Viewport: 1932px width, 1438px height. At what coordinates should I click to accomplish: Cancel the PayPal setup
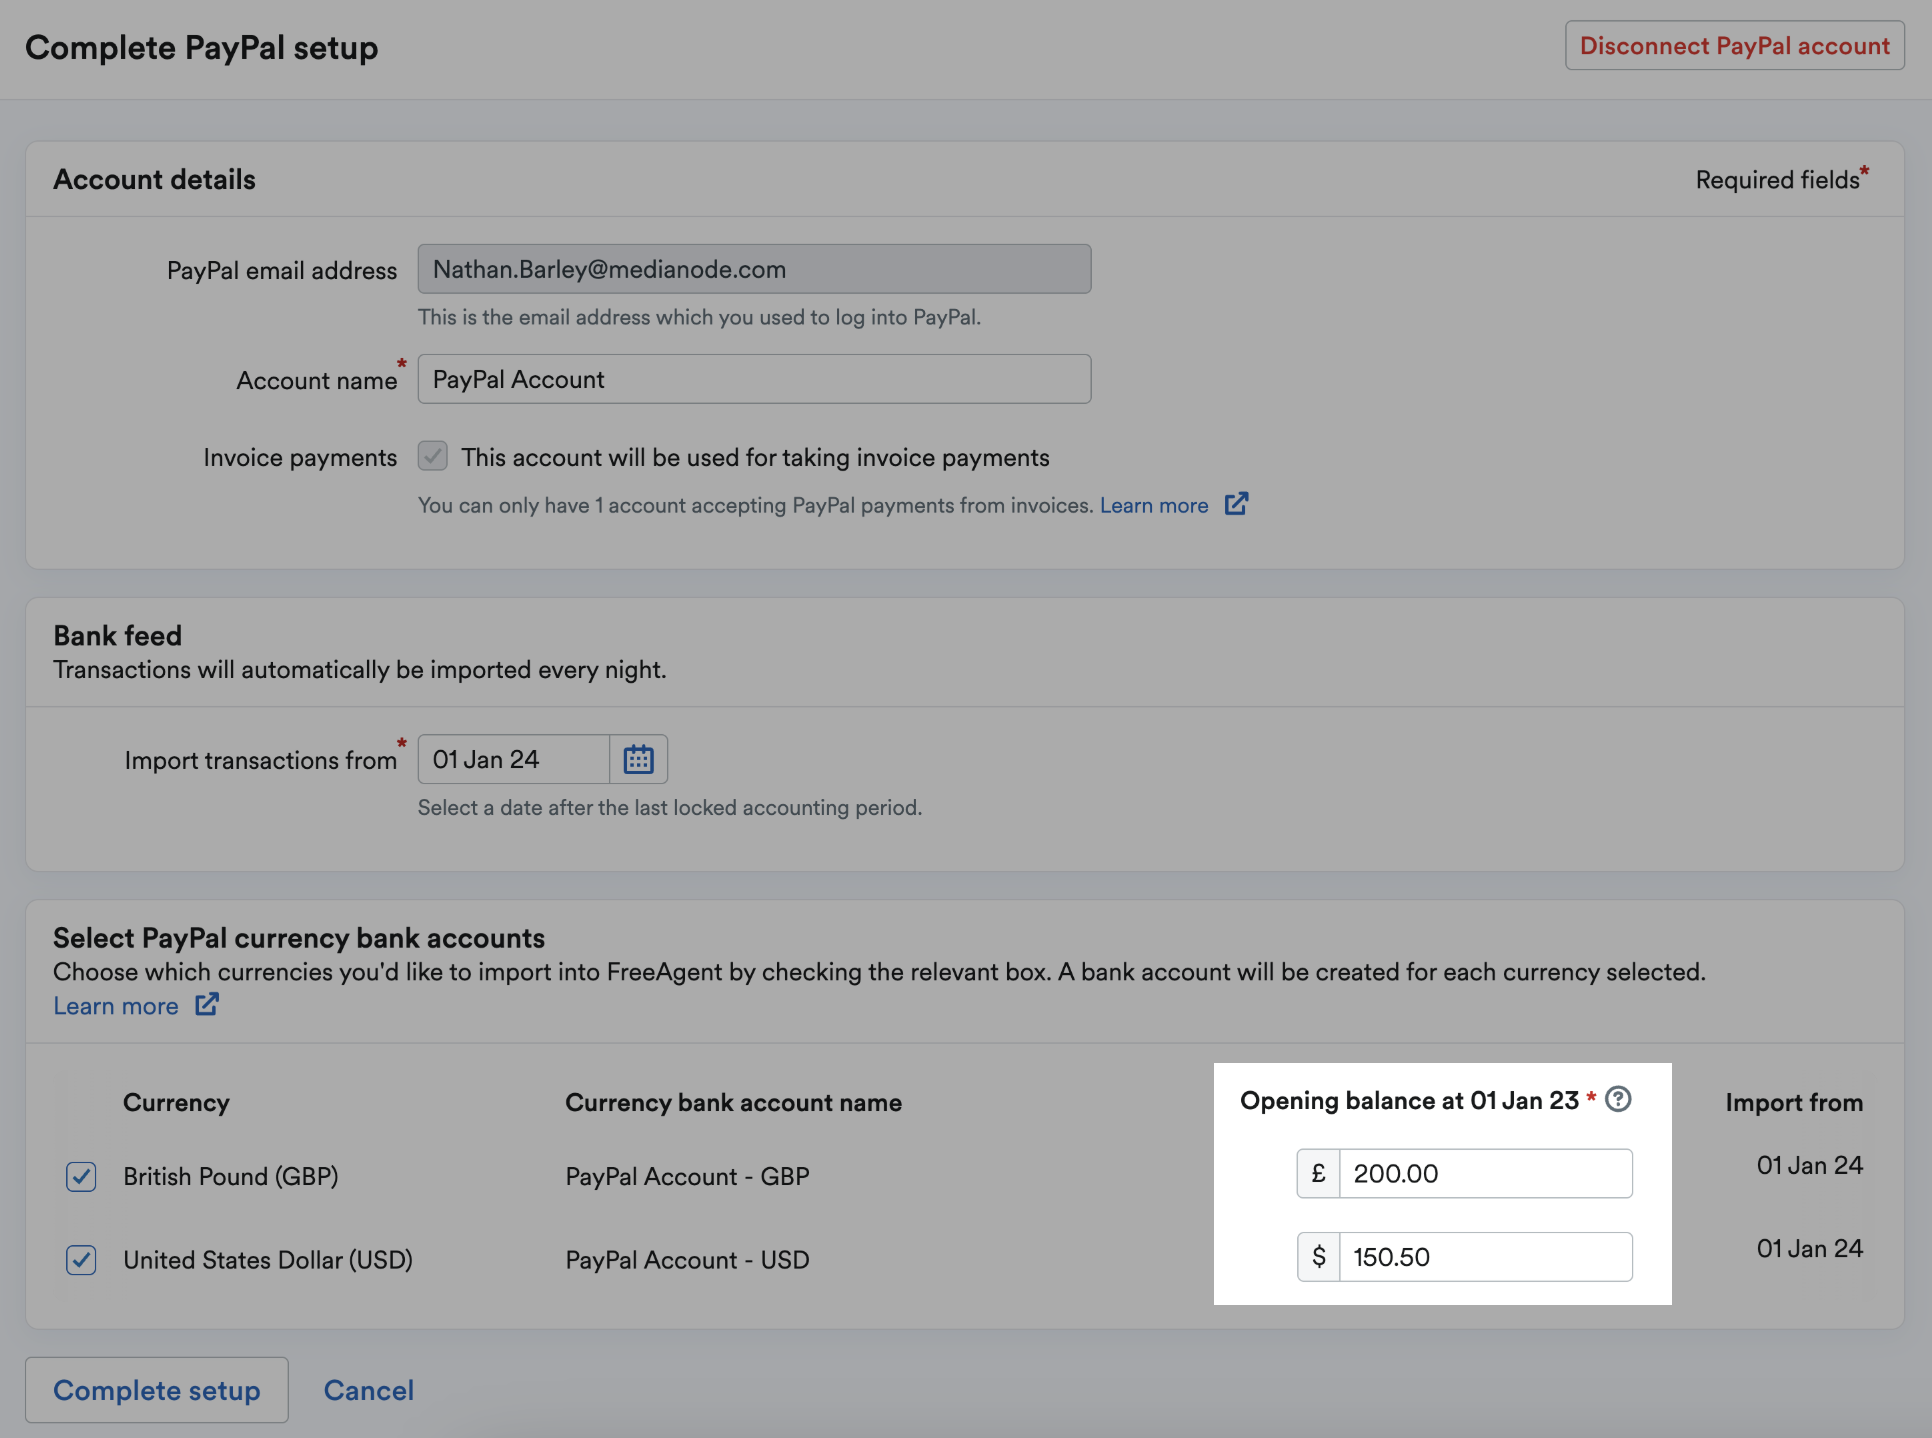pos(369,1390)
